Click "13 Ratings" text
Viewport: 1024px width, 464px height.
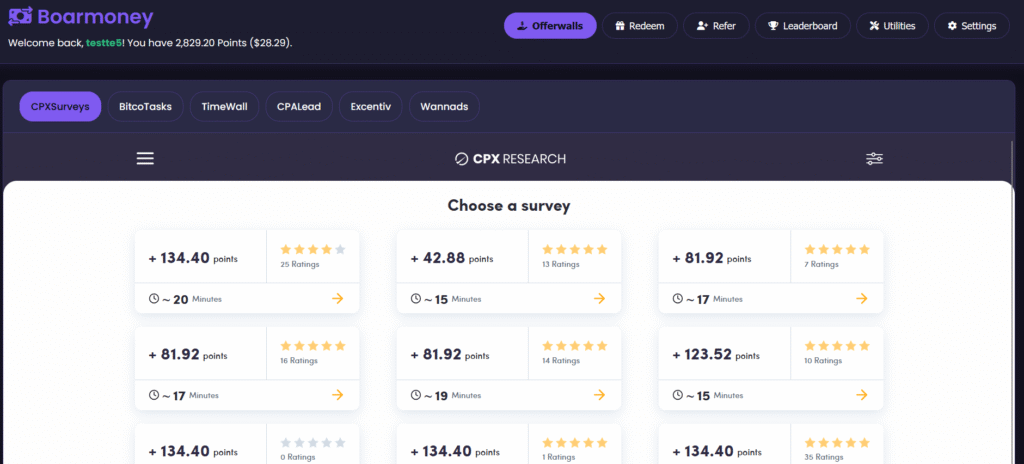point(560,264)
